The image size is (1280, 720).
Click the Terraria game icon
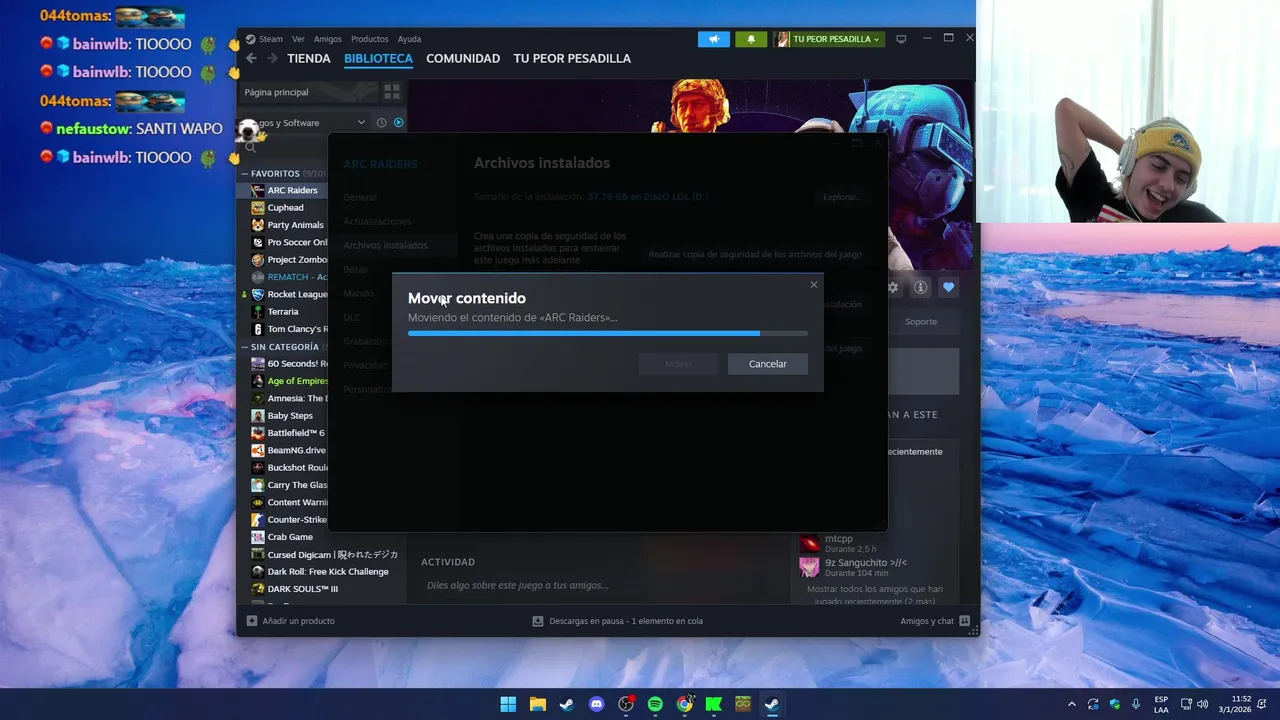tap(258, 312)
